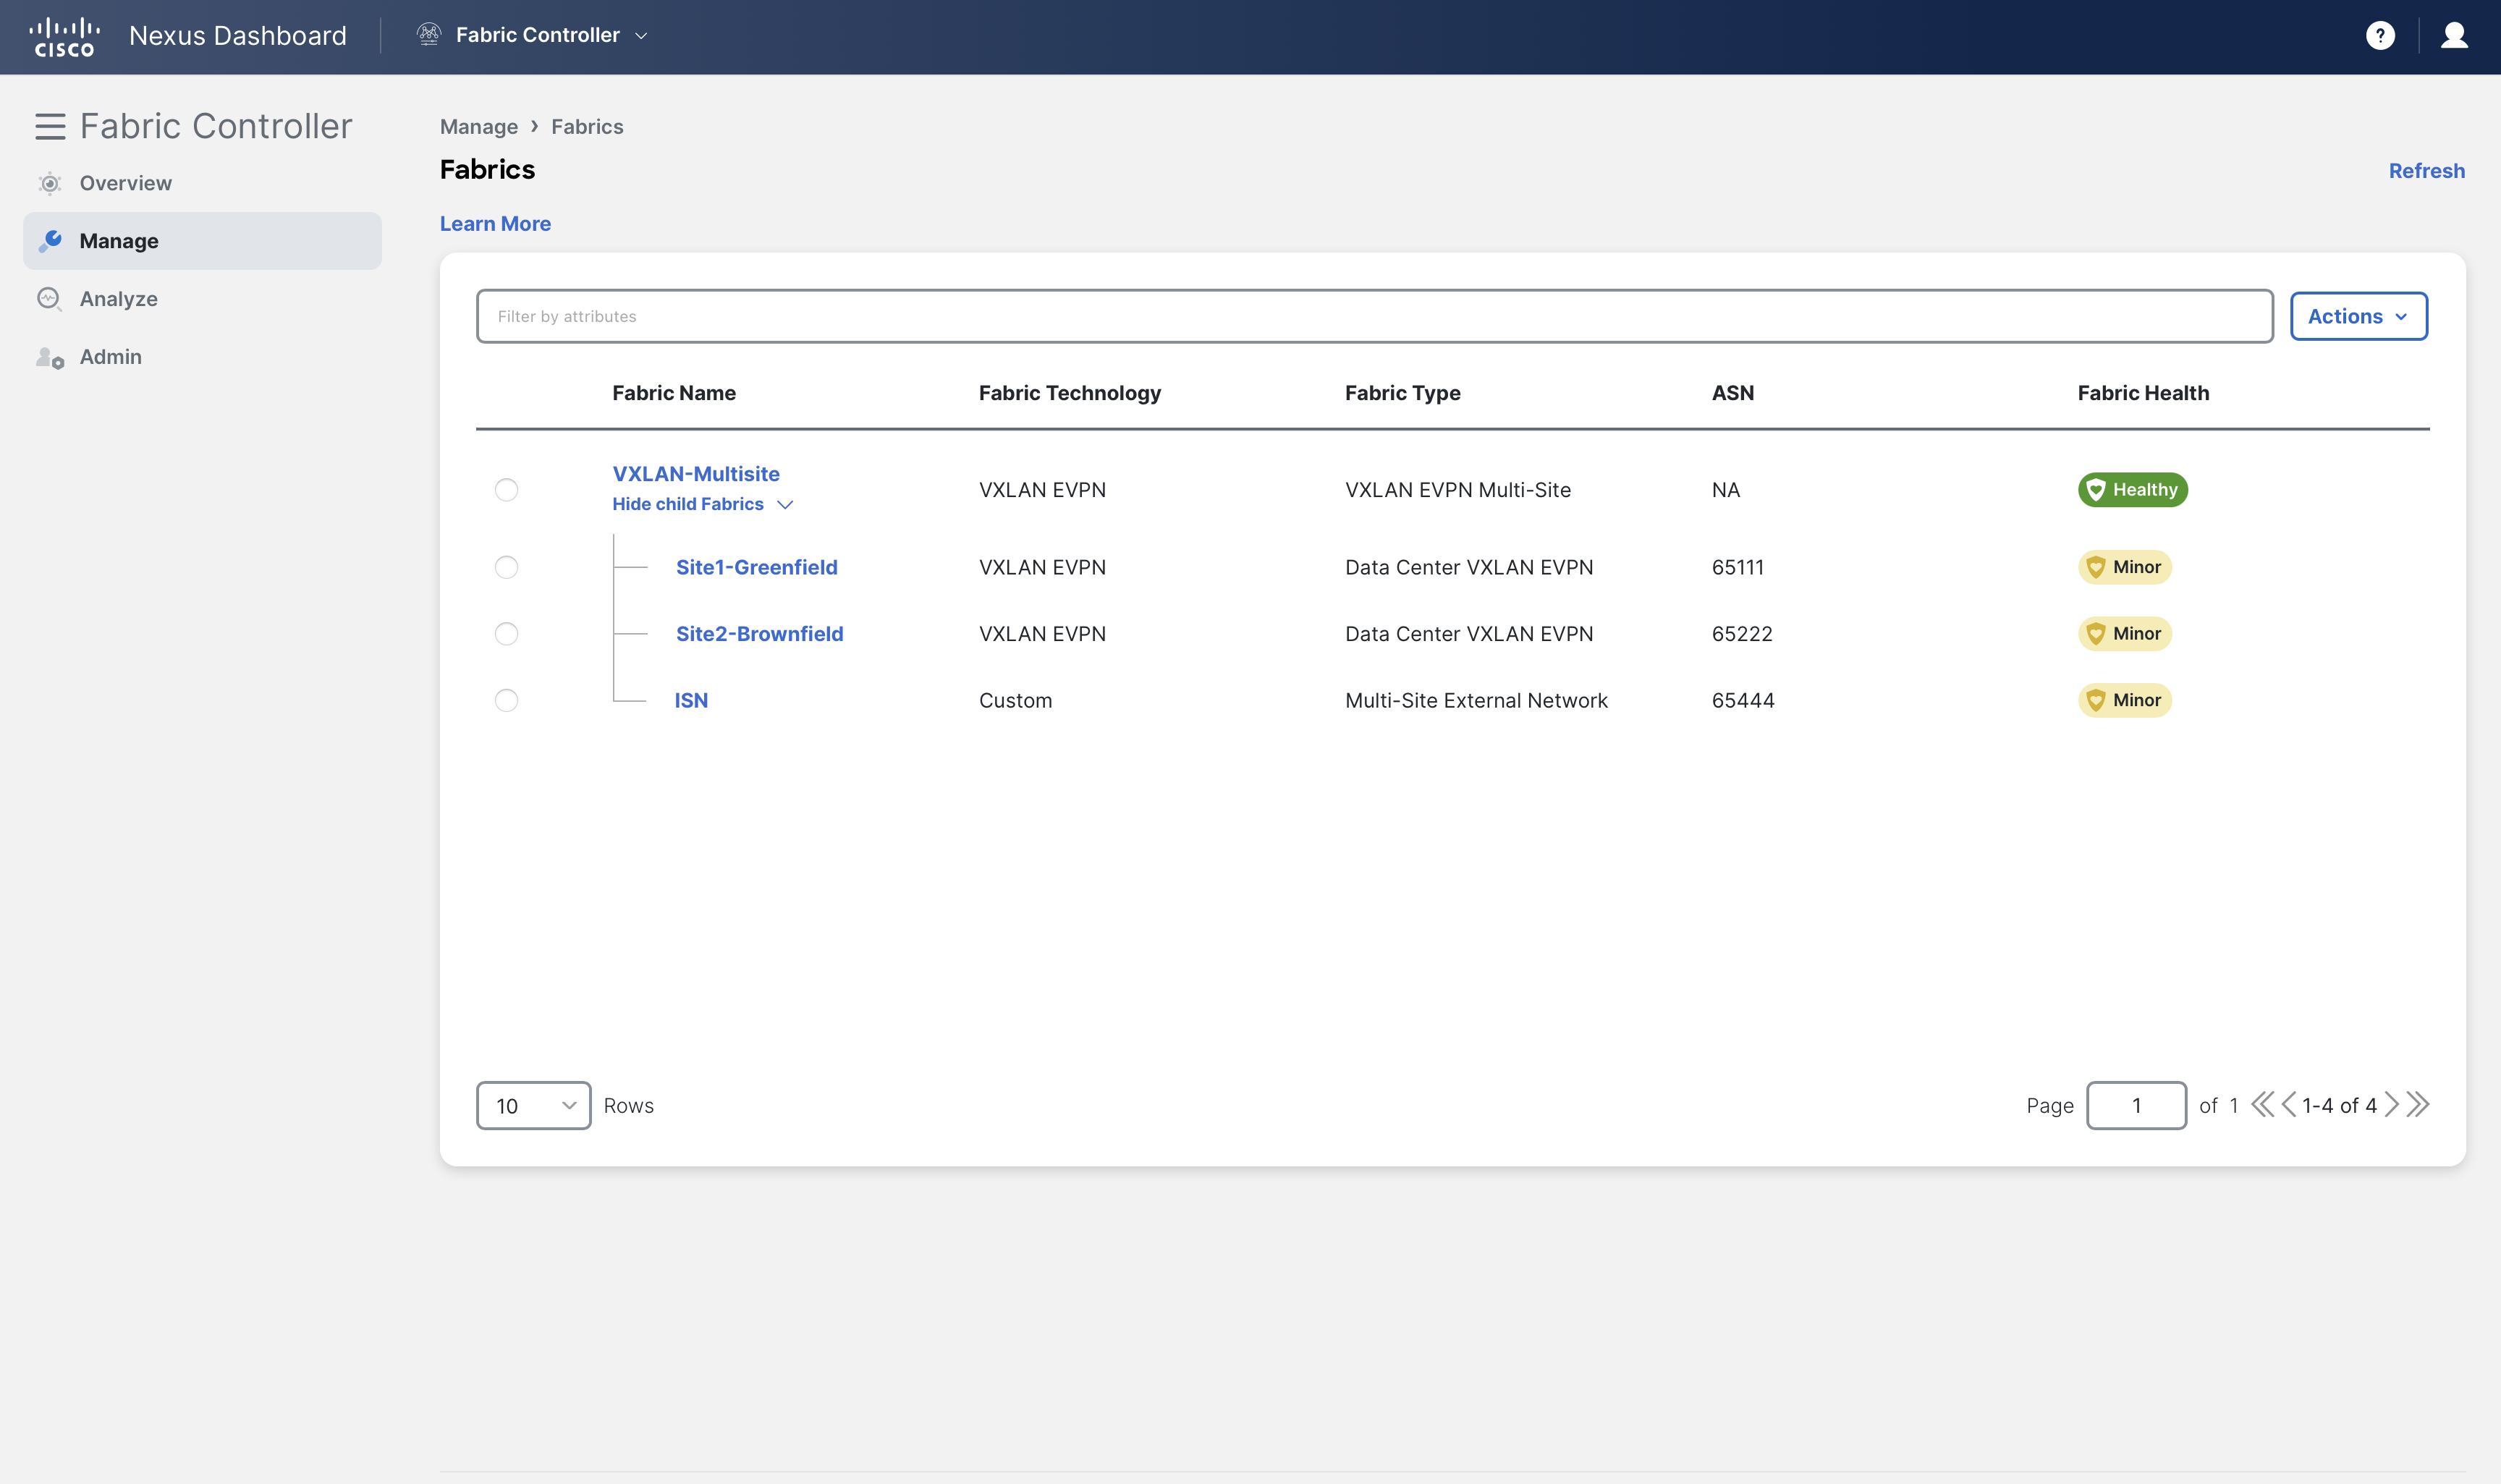Click the Data Center VXLAN EVPN cell for Site1-Greenfield
The height and width of the screenshot is (1484, 2501).
click(1469, 567)
